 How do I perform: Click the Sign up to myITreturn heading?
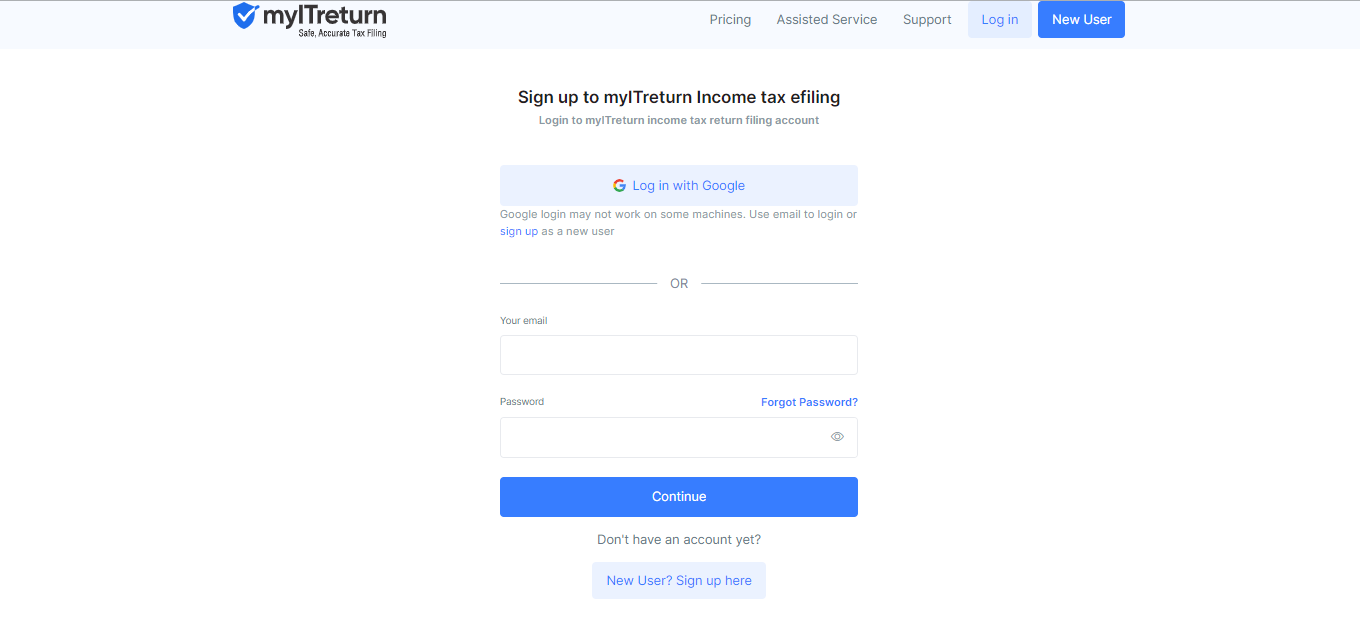[x=679, y=97]
